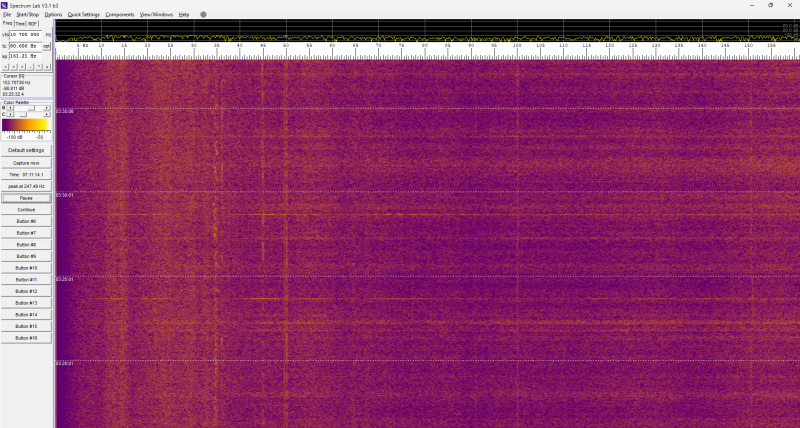This screenshot has height=428, width=800.
Task: Open the Start/Stop menu
Action: point(27,15)
